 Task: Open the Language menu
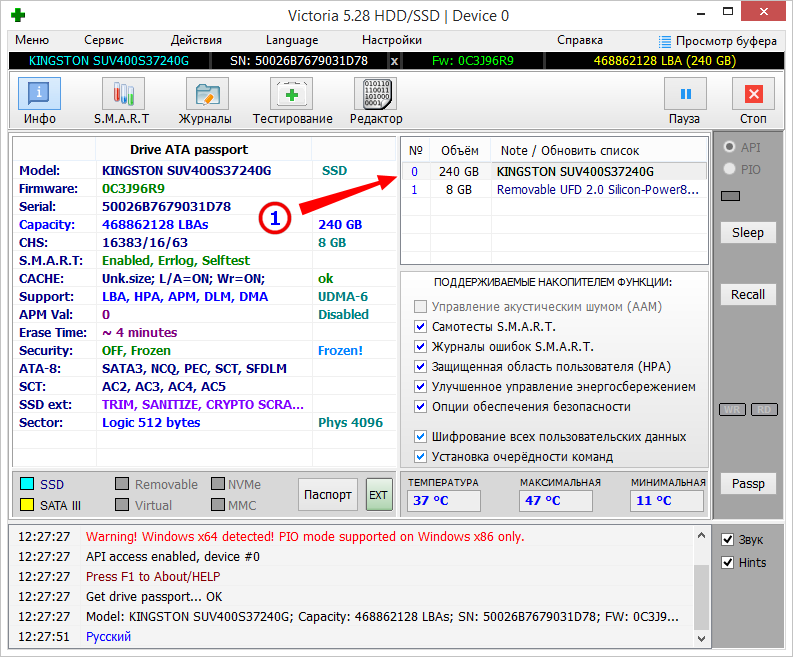tap(292, 40)
